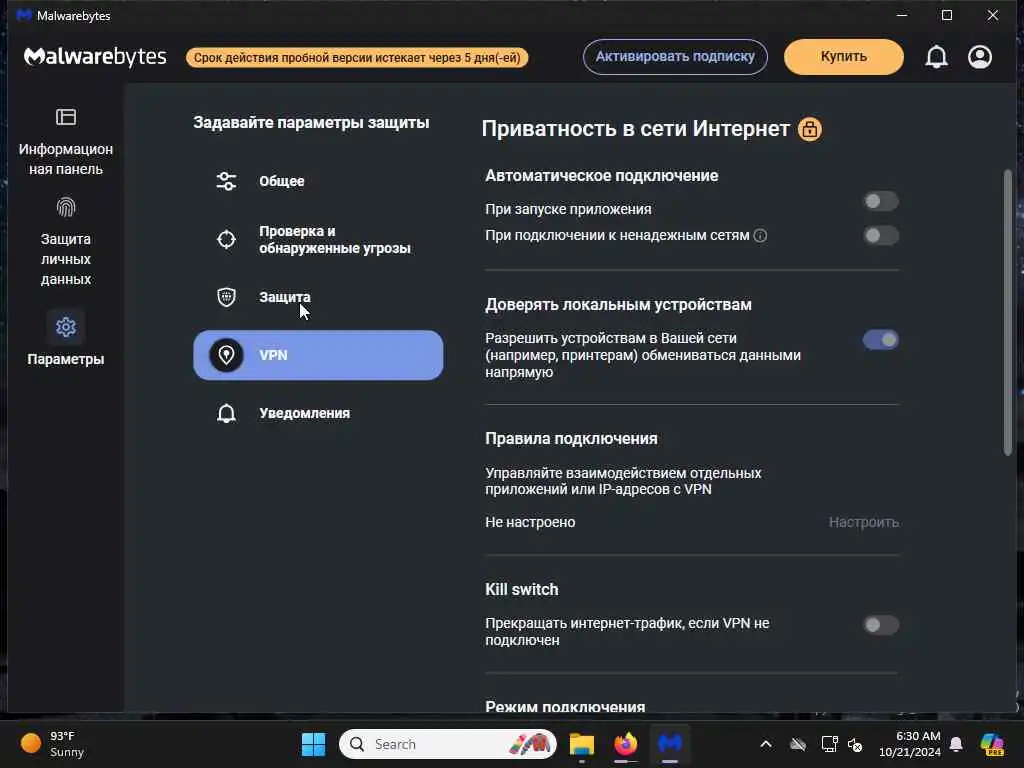Click info icon beside untrusted networks option
This screenshot has width=1024, height=768.
point(760,236)
